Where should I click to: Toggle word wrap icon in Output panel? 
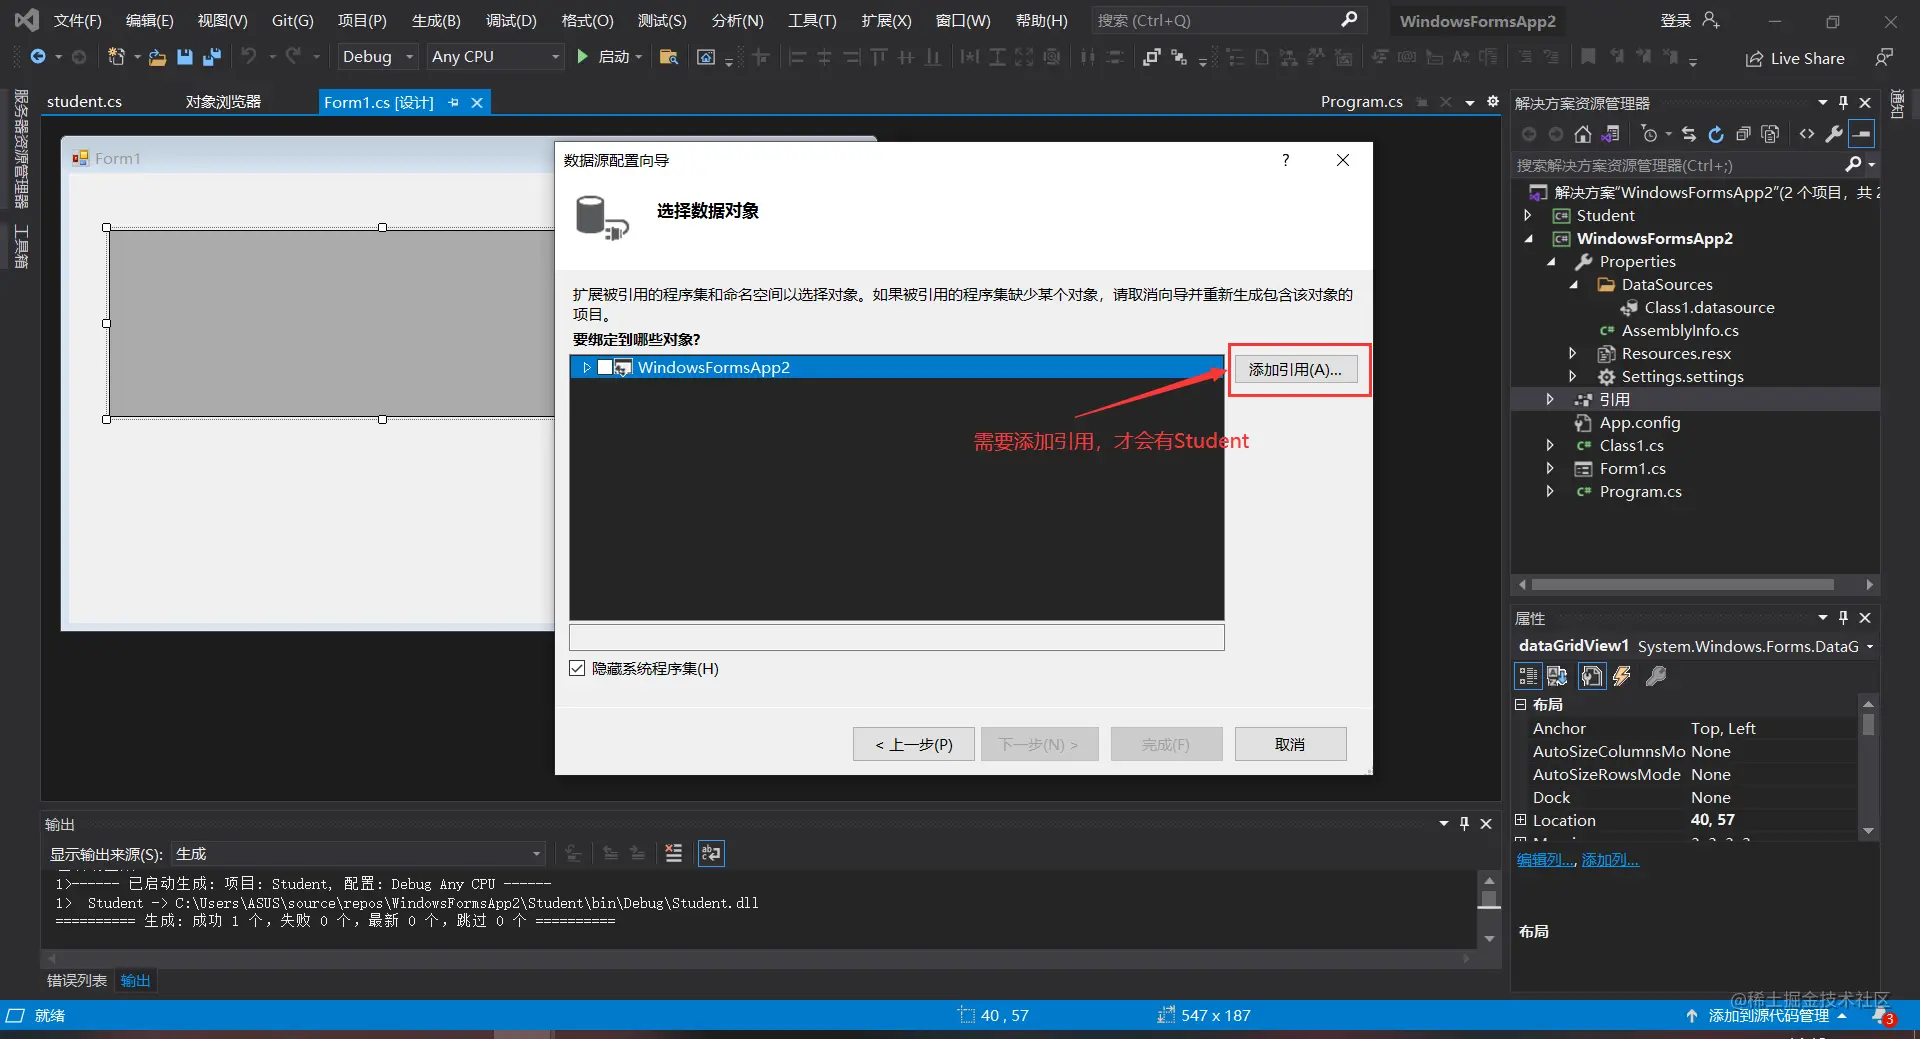[x=711, y=853]
